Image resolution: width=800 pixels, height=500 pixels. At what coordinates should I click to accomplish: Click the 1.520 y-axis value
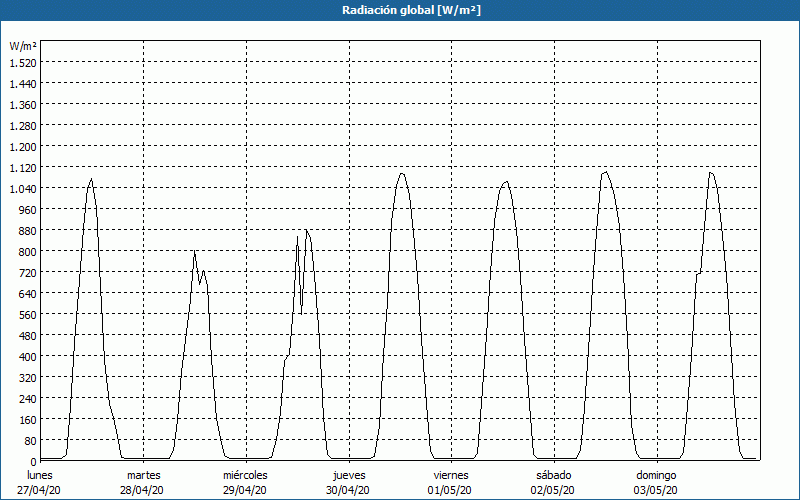tap(22, 62)
